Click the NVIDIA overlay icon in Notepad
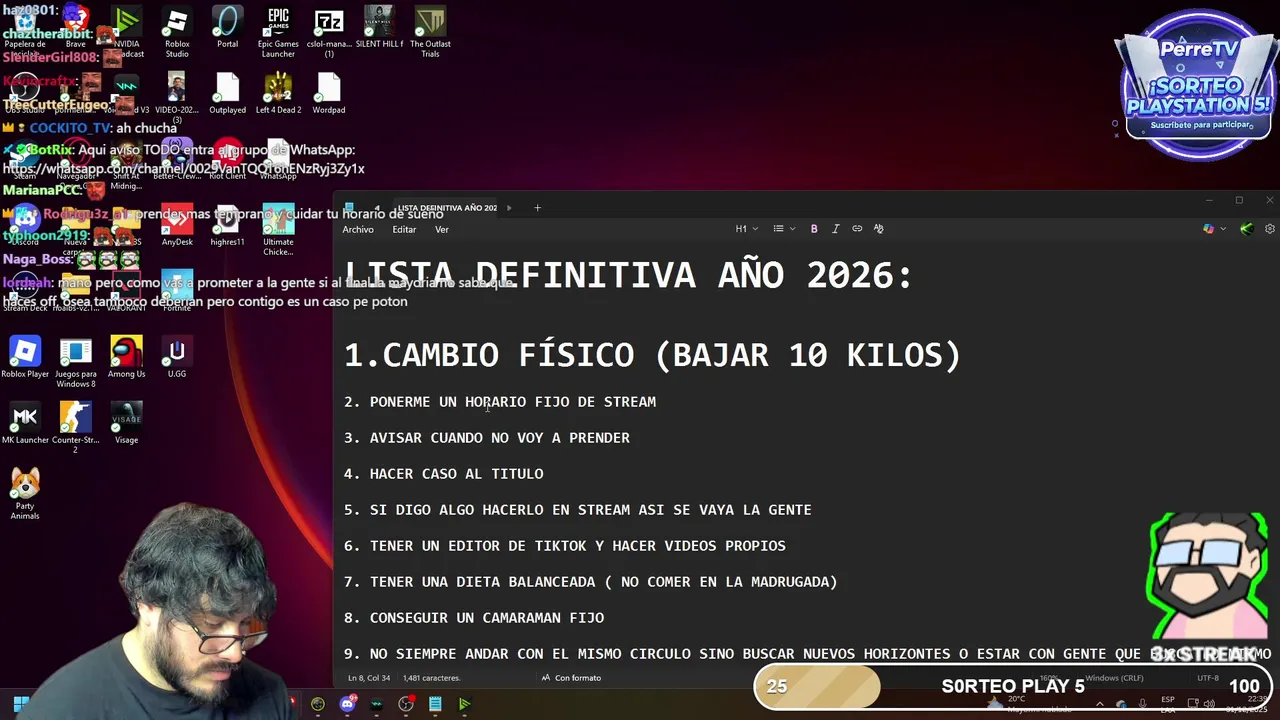Screen dimensions: 1280x720 pyautogui.click(x=1246, y=229)
